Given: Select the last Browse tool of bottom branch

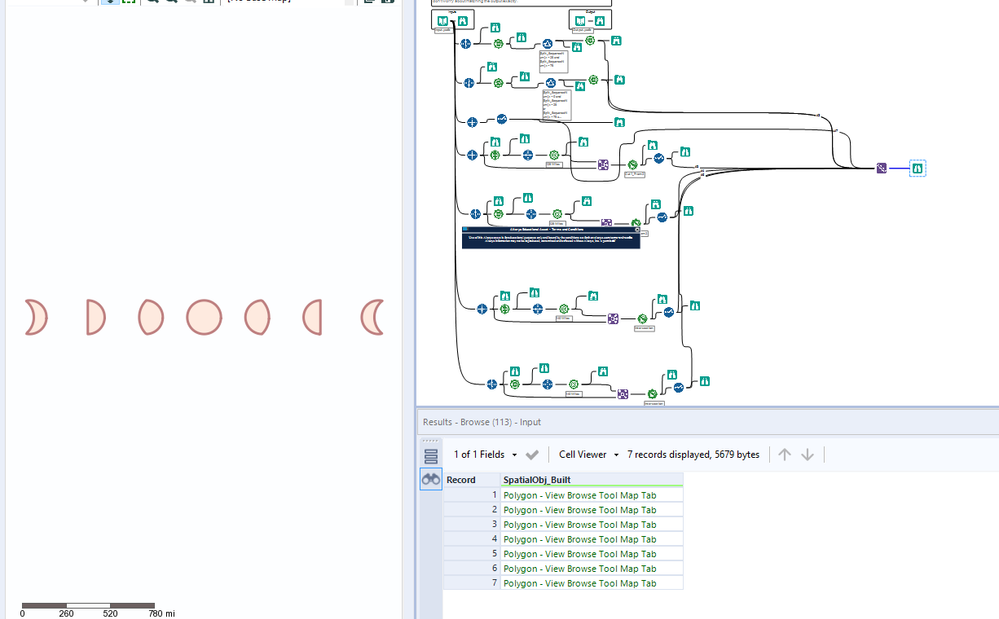Looking at the screenshot, I should tap(705, 381).
